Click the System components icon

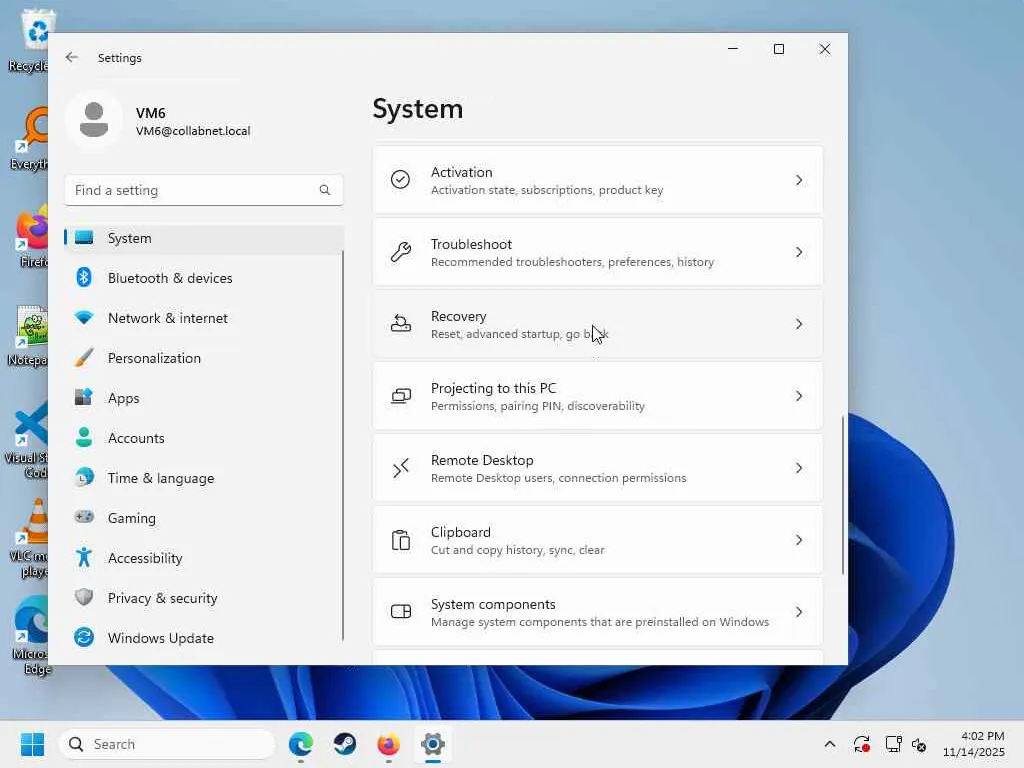[400, 612]
